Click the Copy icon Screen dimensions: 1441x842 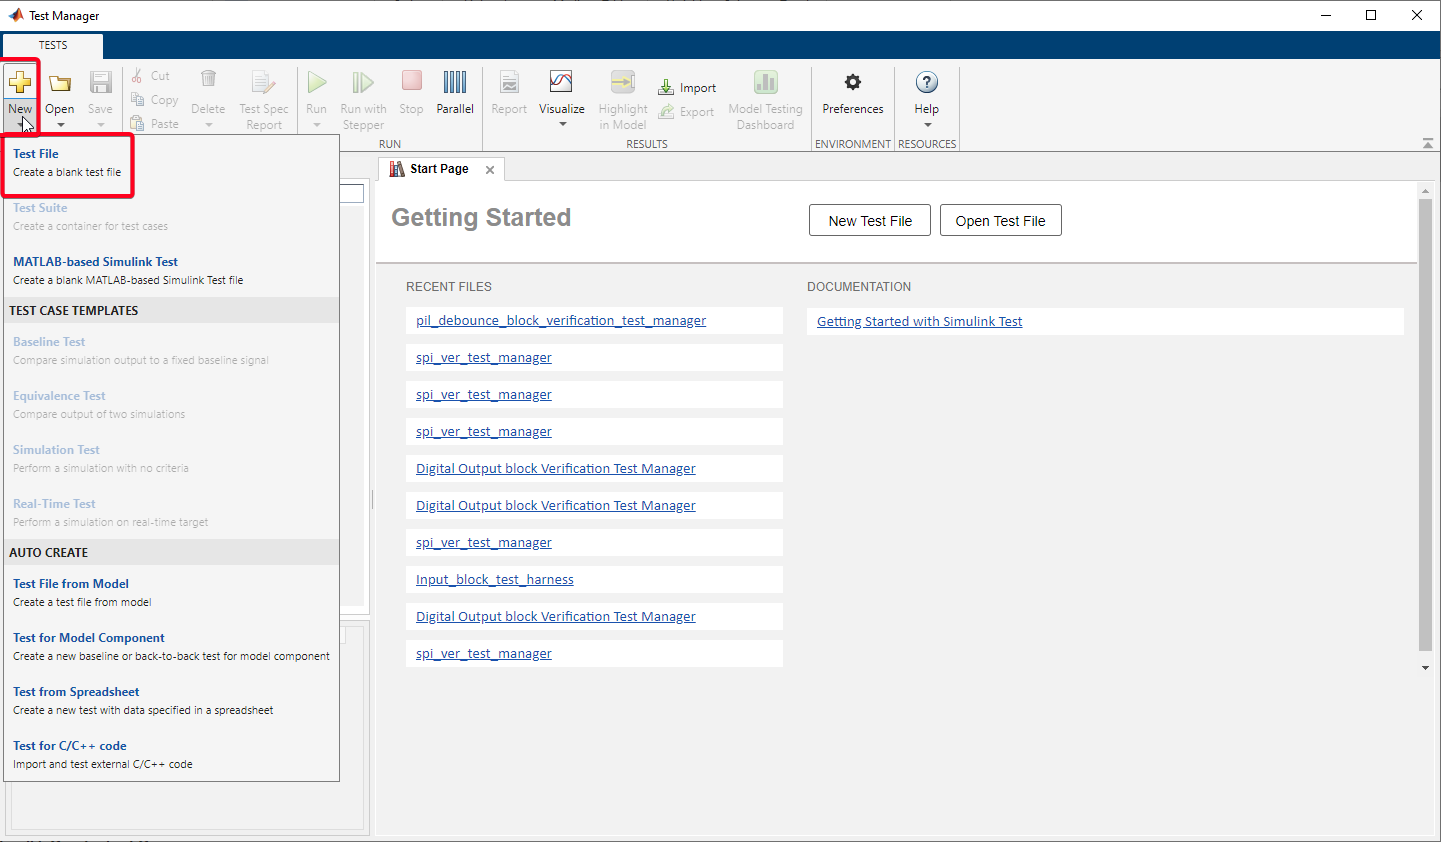pyautogui.click(x=138, y=100)
